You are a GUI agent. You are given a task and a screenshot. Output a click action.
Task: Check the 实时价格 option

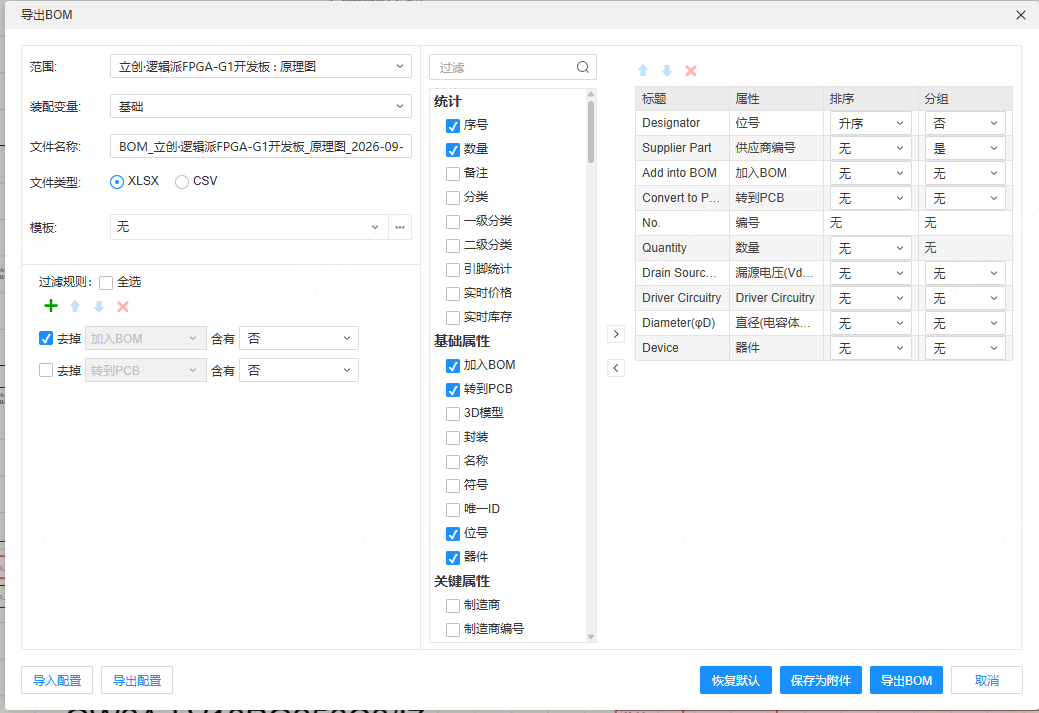pyautogui.click(x=453, y=294)
